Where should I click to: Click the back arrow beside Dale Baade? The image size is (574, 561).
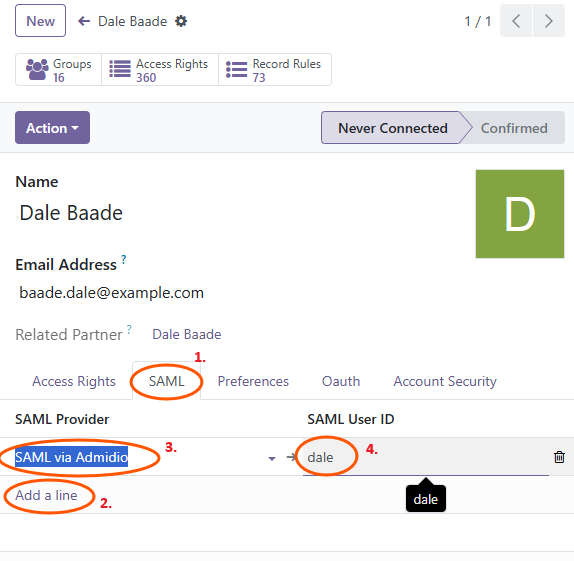84,21
